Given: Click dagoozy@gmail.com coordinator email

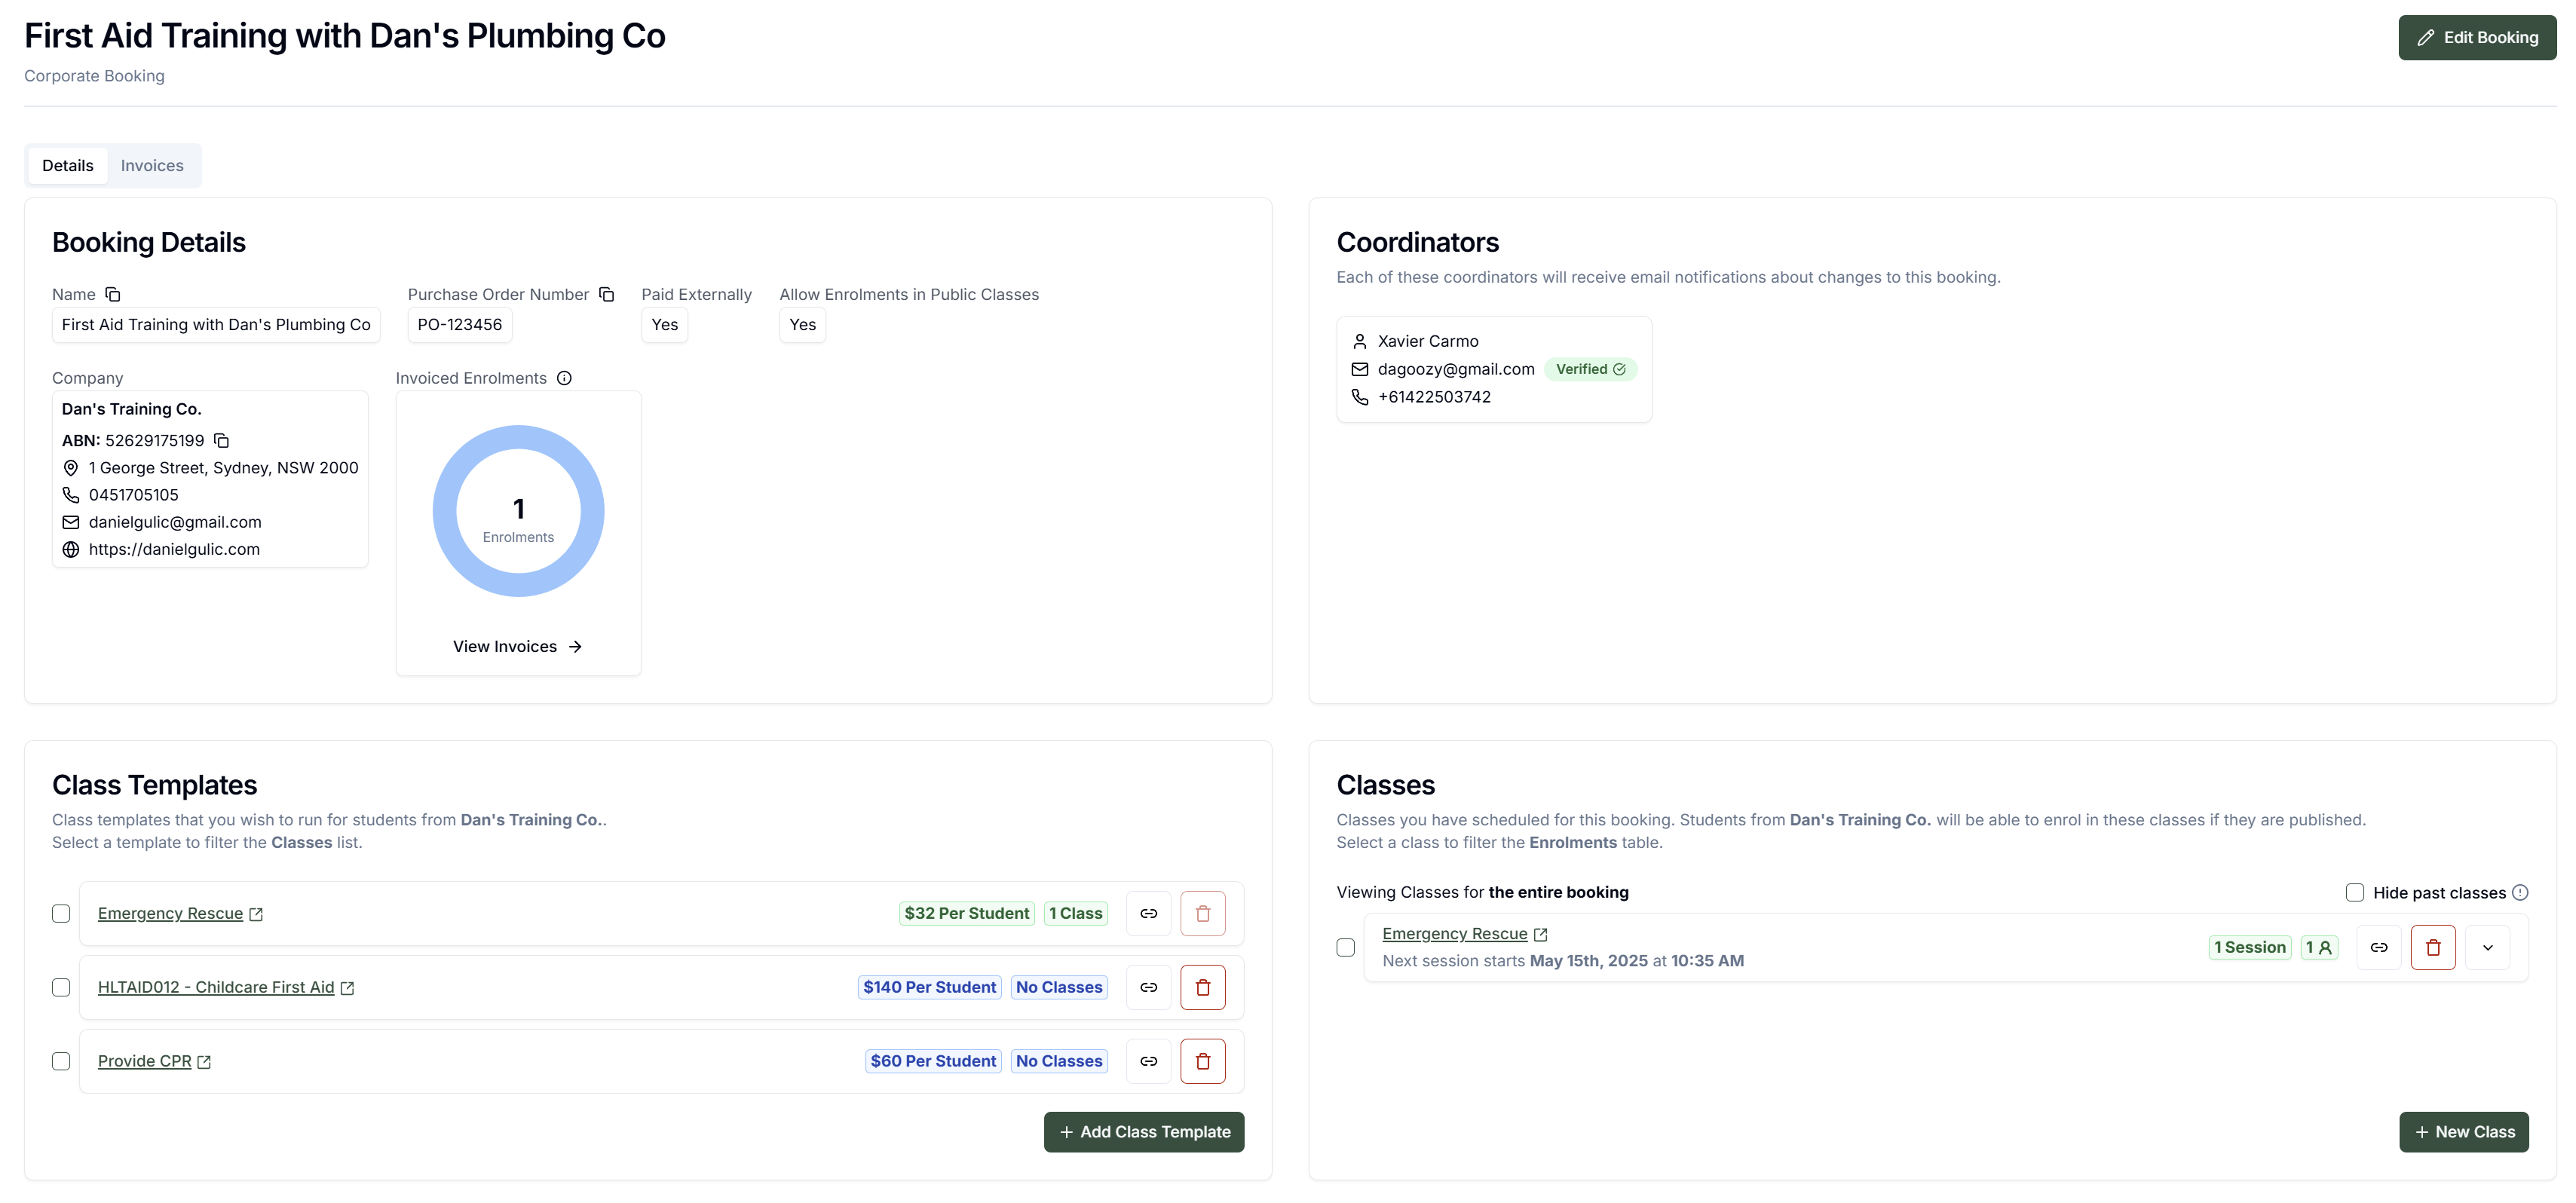Looking at the screenshot, I should pos(1456,369).
